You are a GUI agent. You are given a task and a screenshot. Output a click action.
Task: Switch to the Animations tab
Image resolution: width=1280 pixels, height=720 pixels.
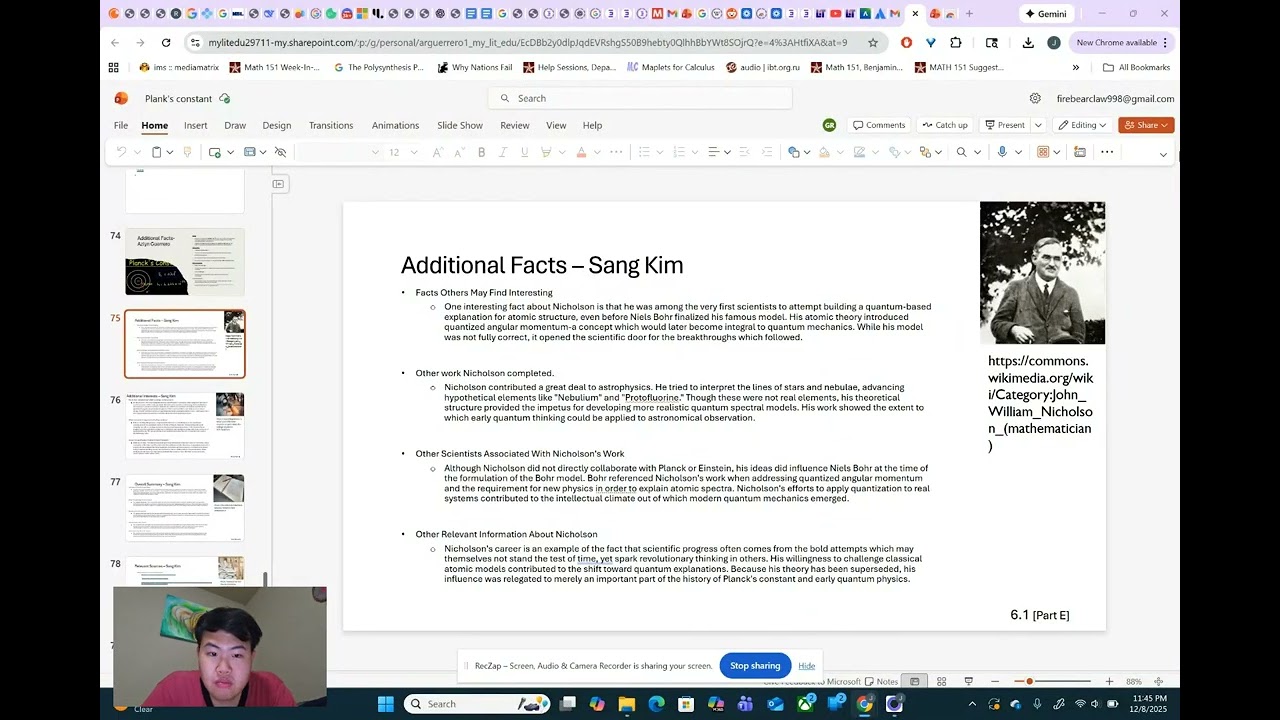[x=396, y=125]
